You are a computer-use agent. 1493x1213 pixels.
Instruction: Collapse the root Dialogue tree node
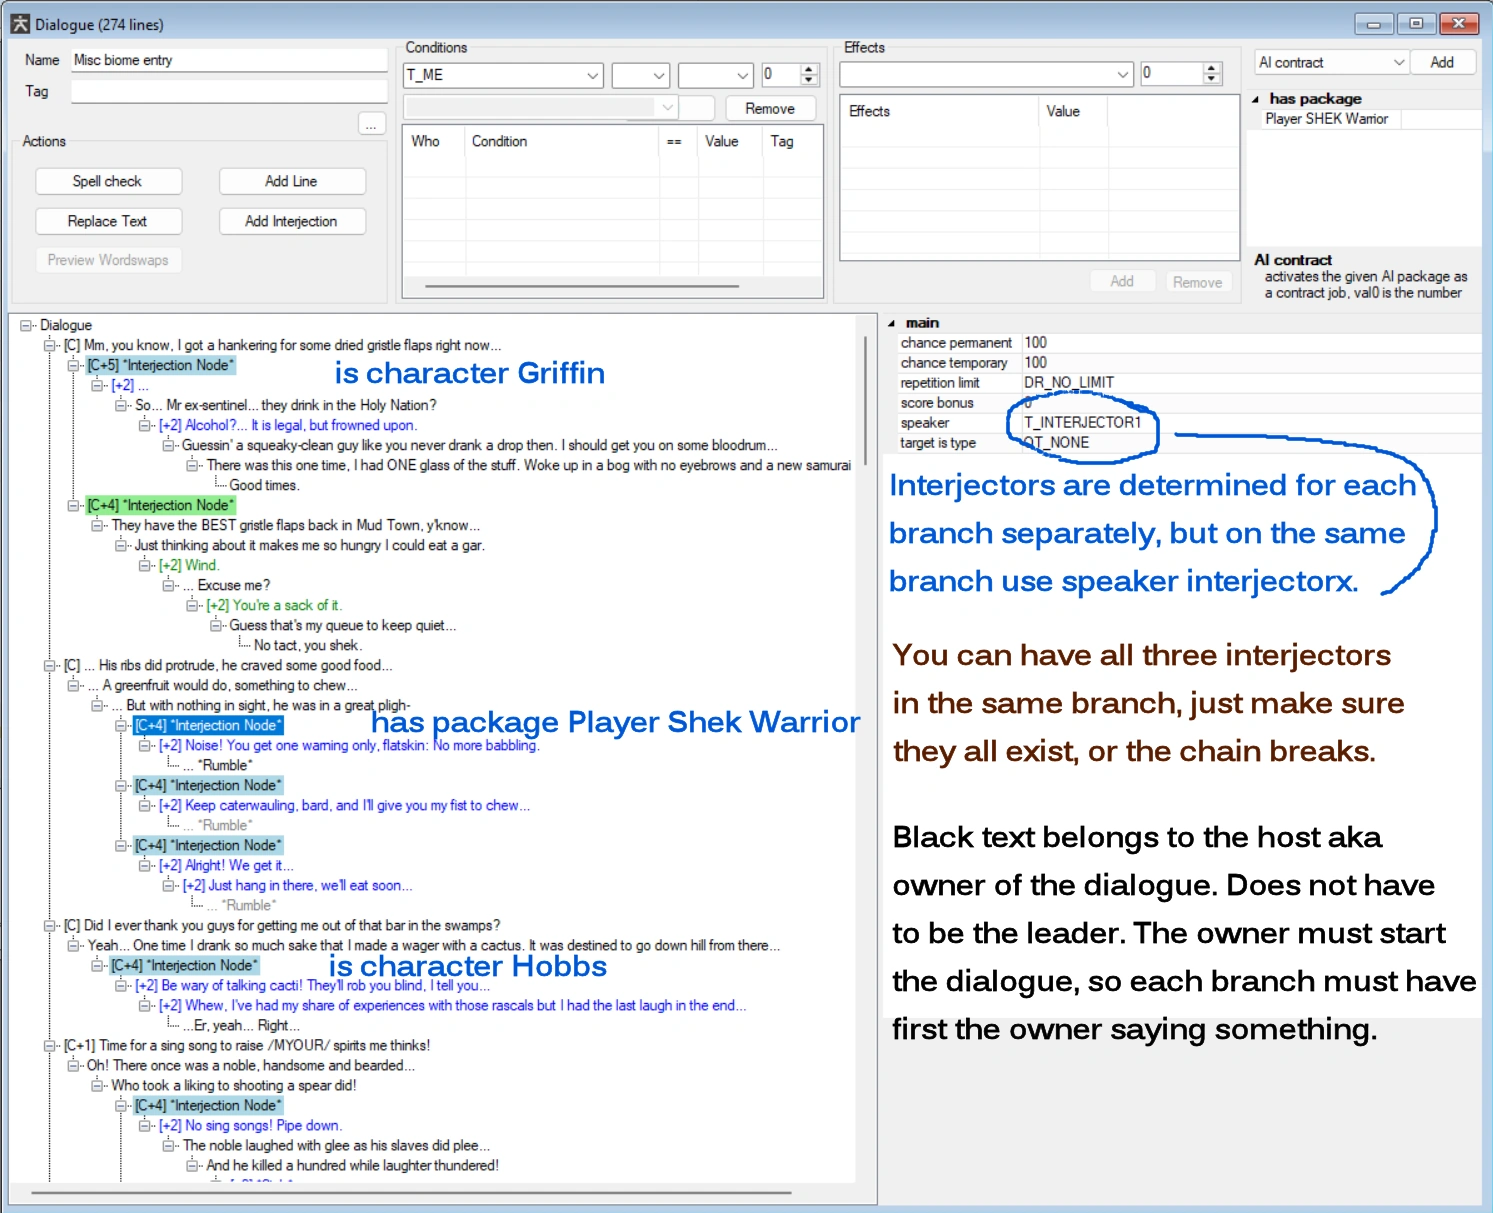[x=26, y=325]
